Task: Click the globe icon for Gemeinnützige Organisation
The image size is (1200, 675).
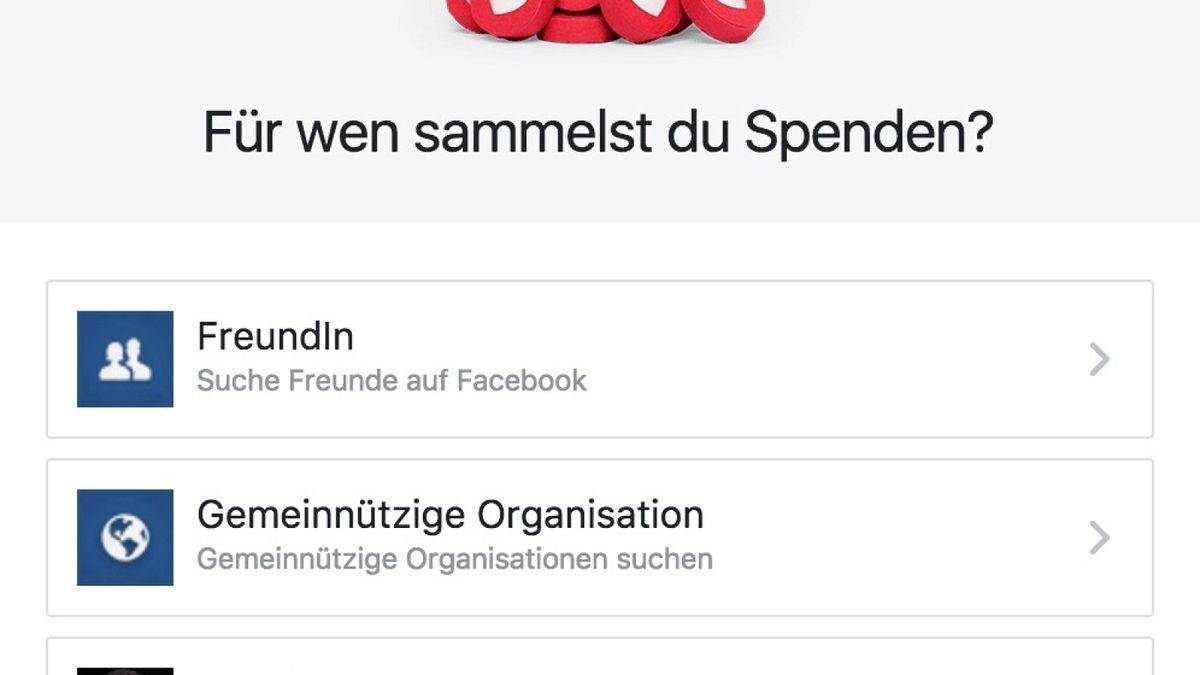Action: (x=124, y=537)
